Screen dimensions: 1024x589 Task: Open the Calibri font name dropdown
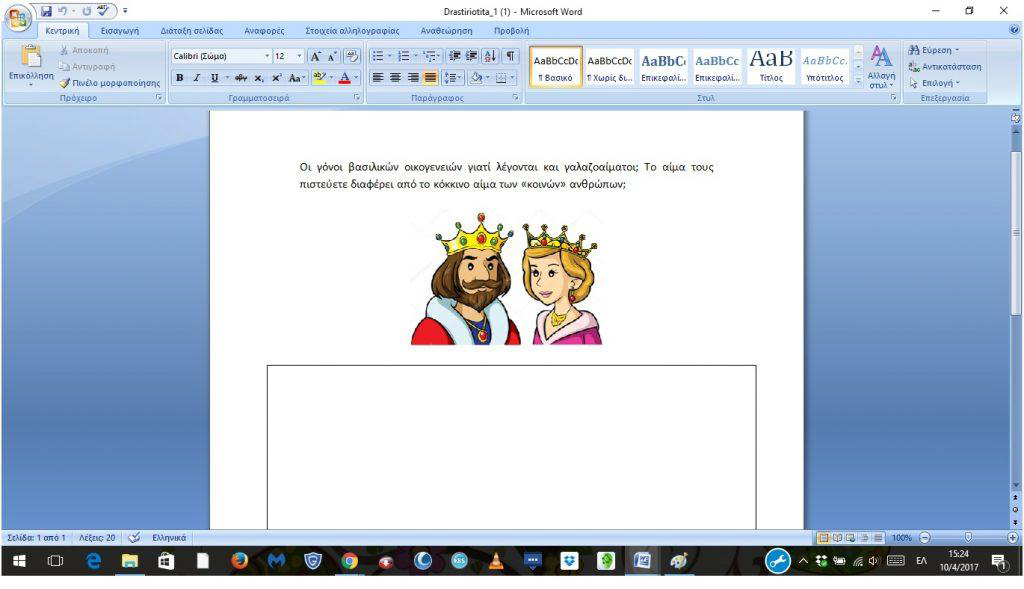click(x=267, y=56)
